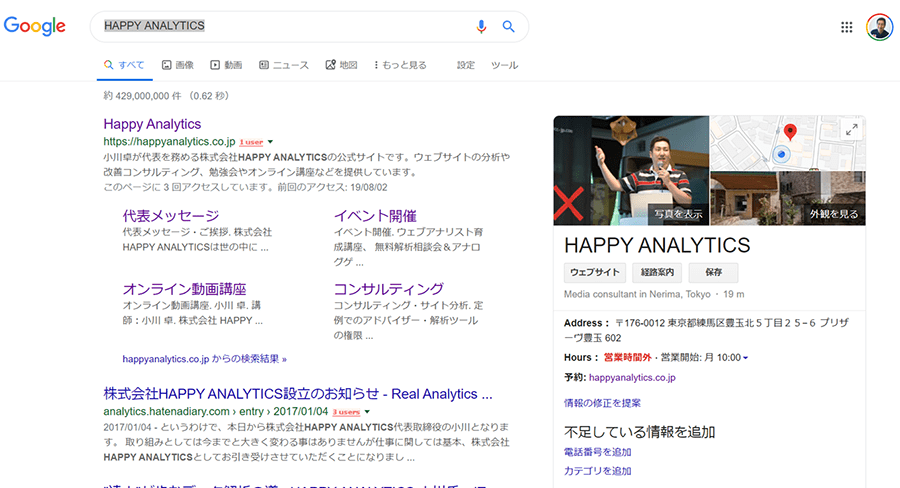Click the 経路案内 directions button
This screenshot has height=488, width=900.
point(657,272)
